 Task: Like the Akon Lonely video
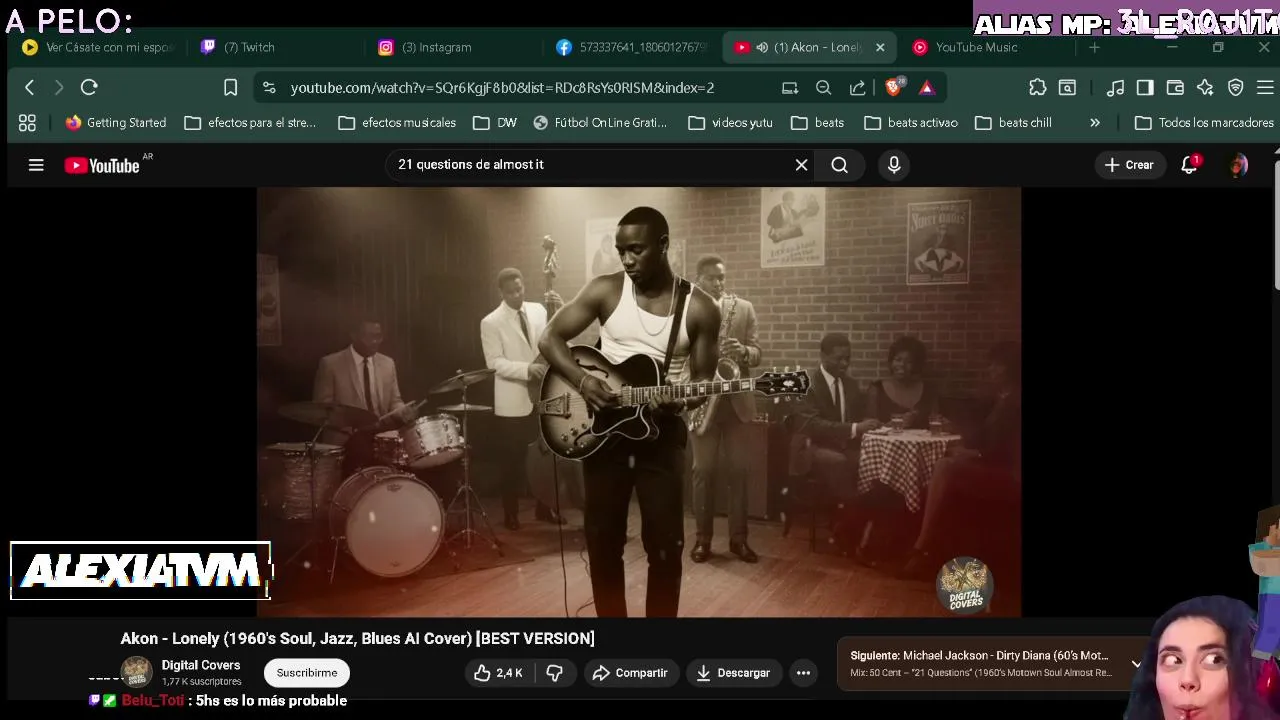pos(498,673)
